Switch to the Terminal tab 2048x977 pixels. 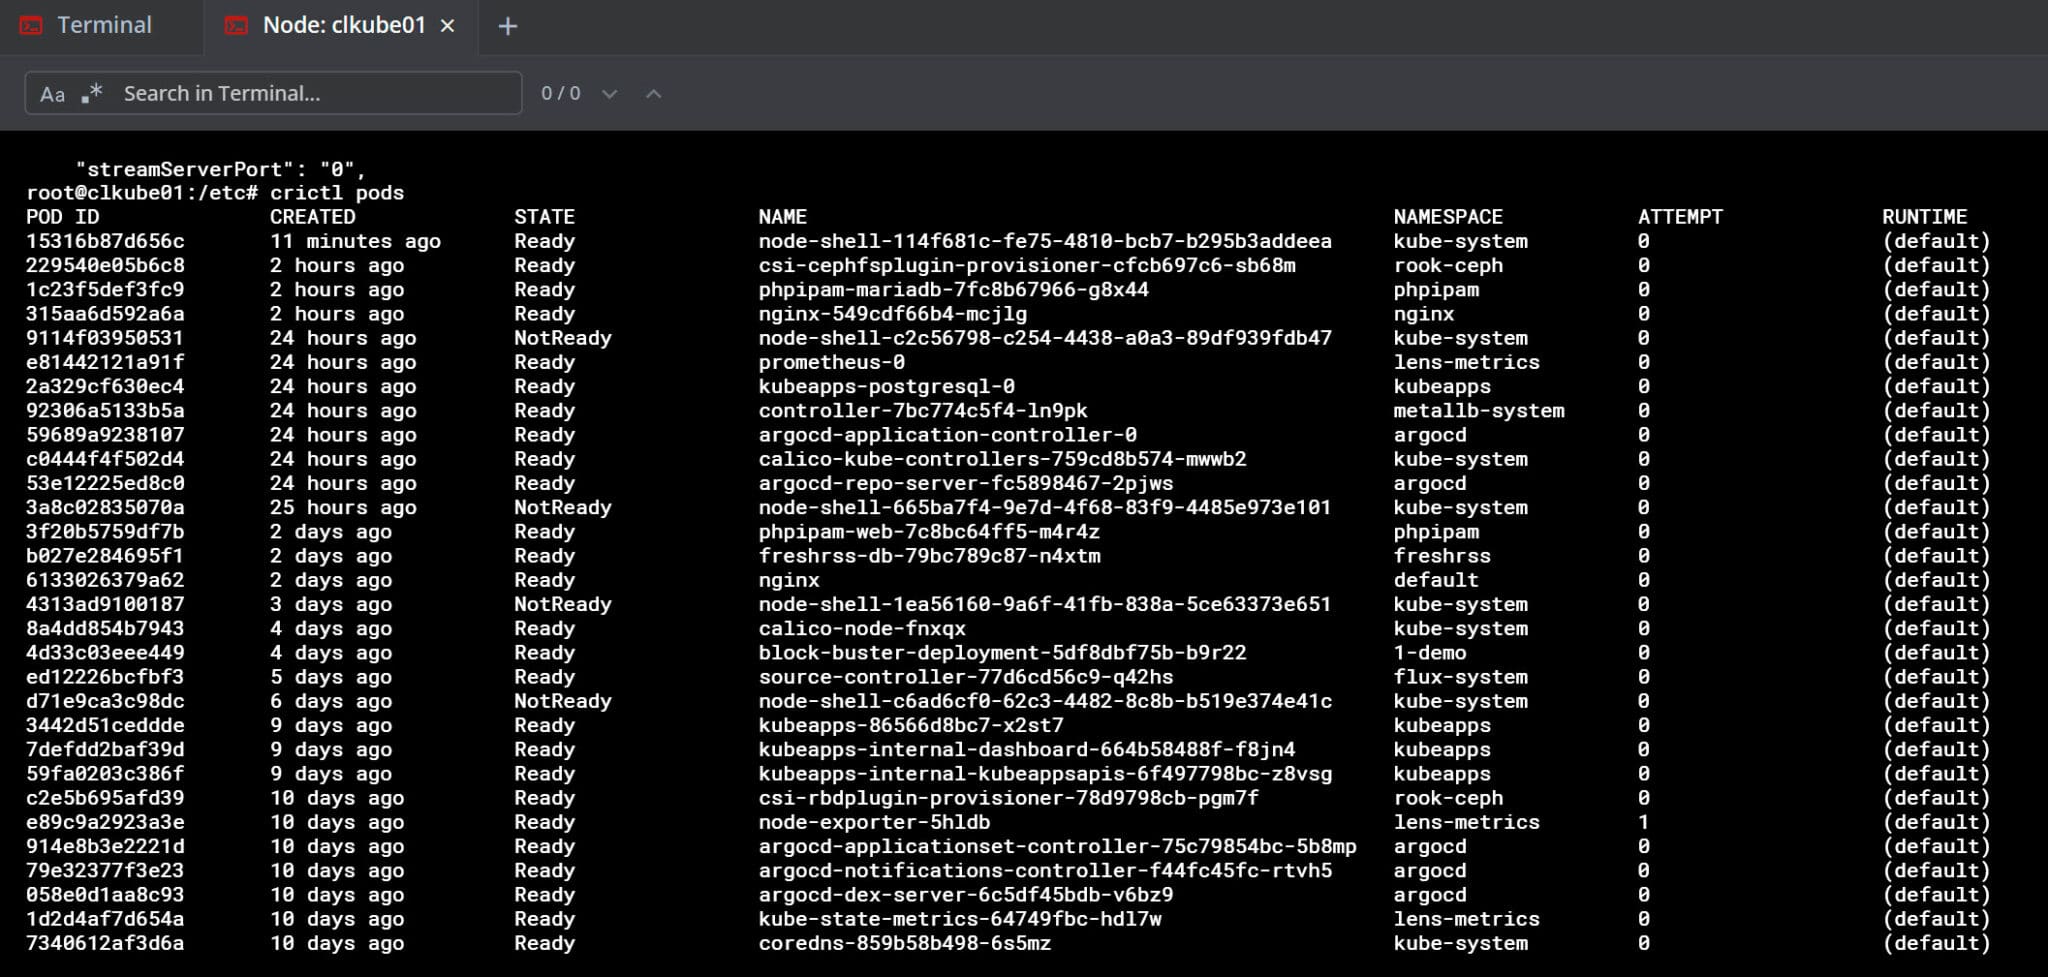point(105,25)
